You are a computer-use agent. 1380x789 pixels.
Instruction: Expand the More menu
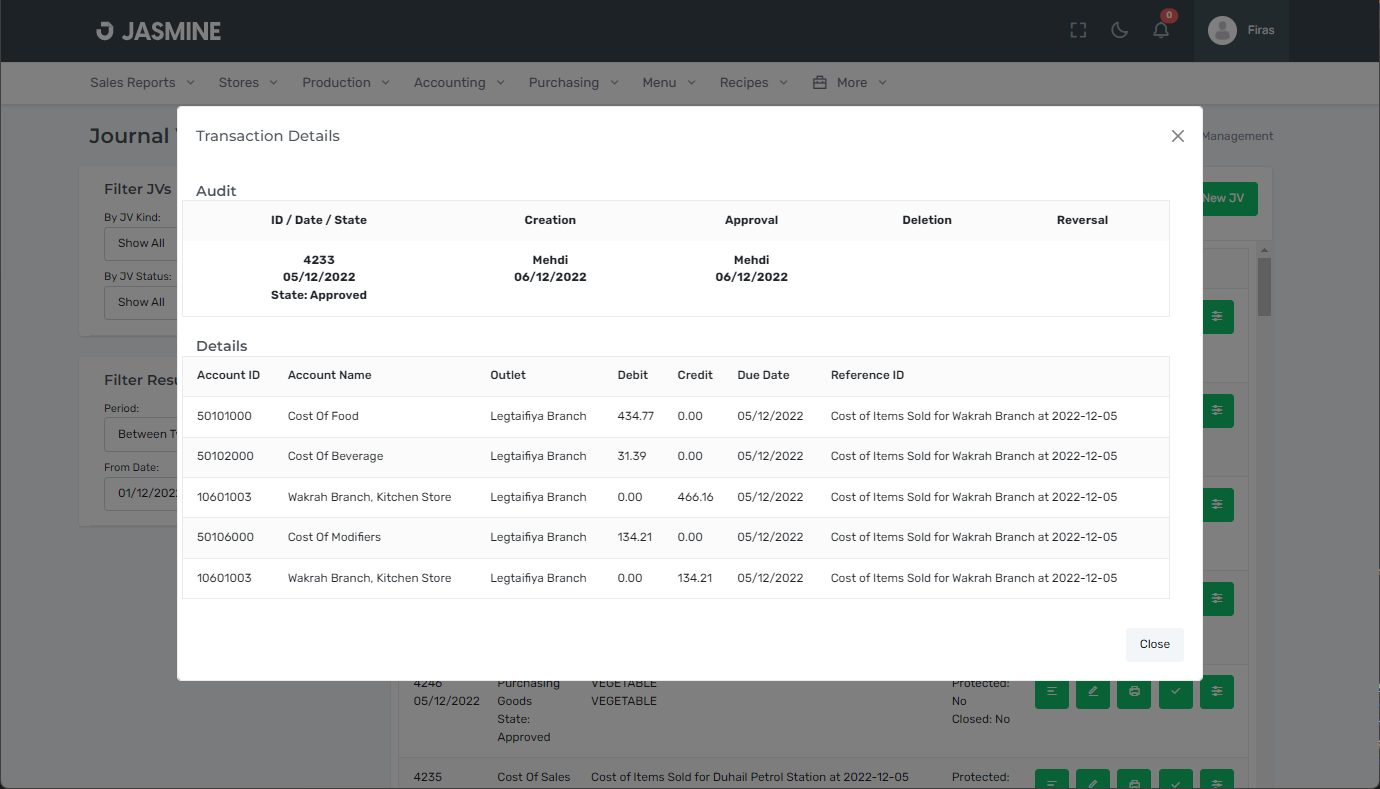tap(850, 83)
